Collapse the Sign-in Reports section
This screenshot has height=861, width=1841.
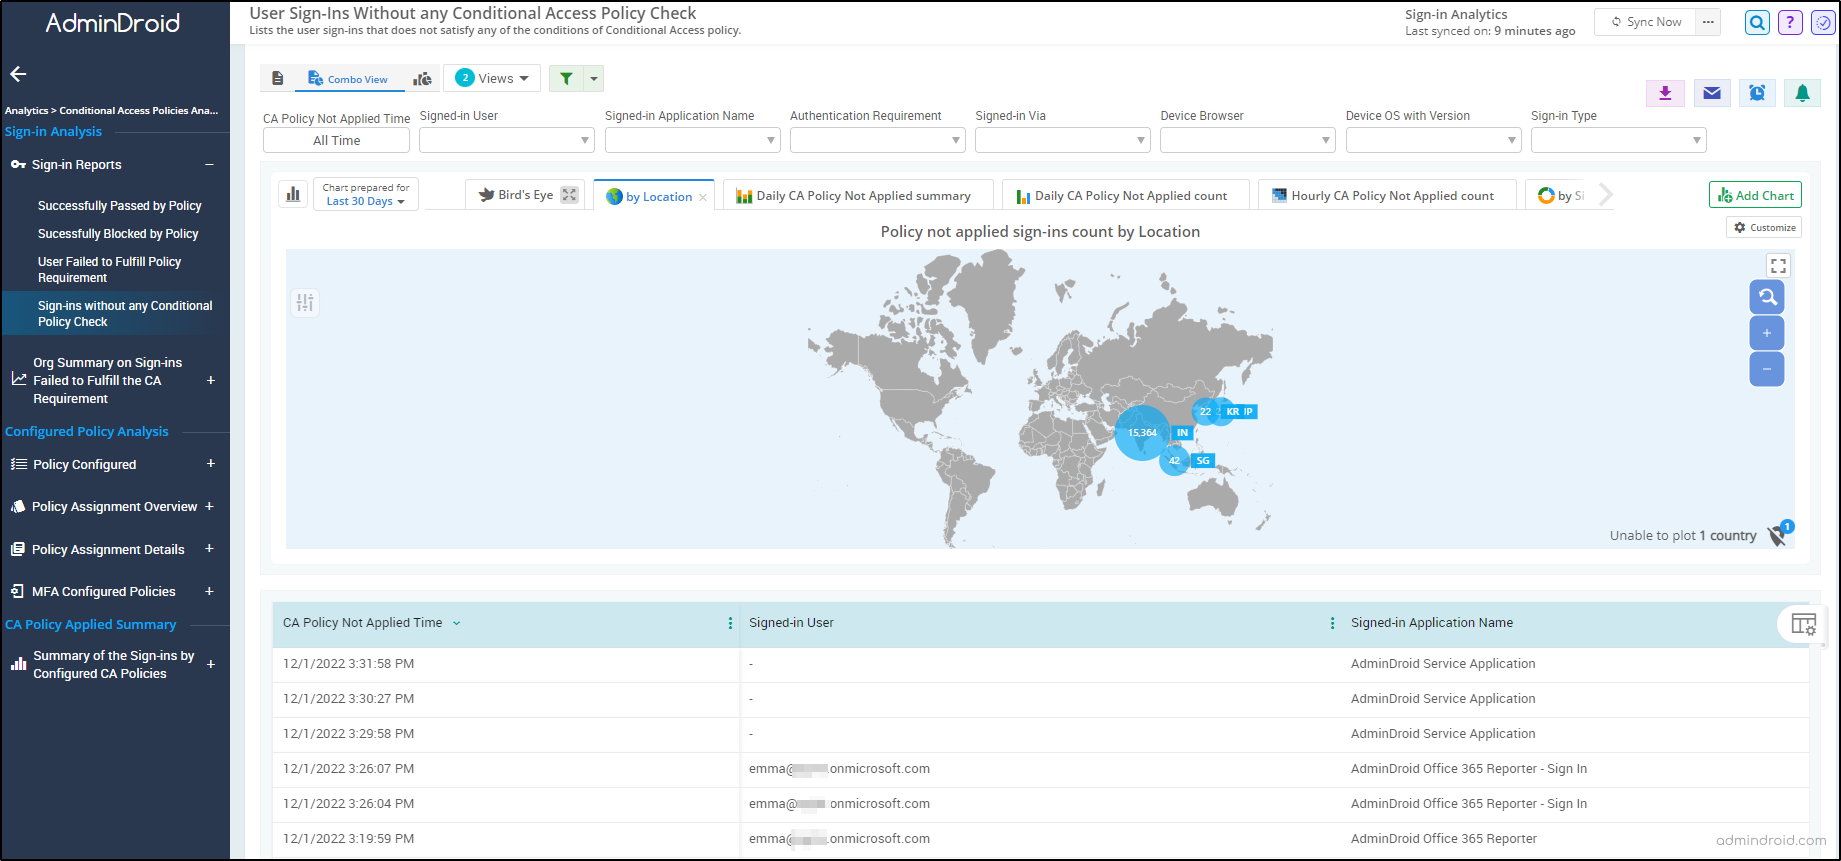(209, 165)
